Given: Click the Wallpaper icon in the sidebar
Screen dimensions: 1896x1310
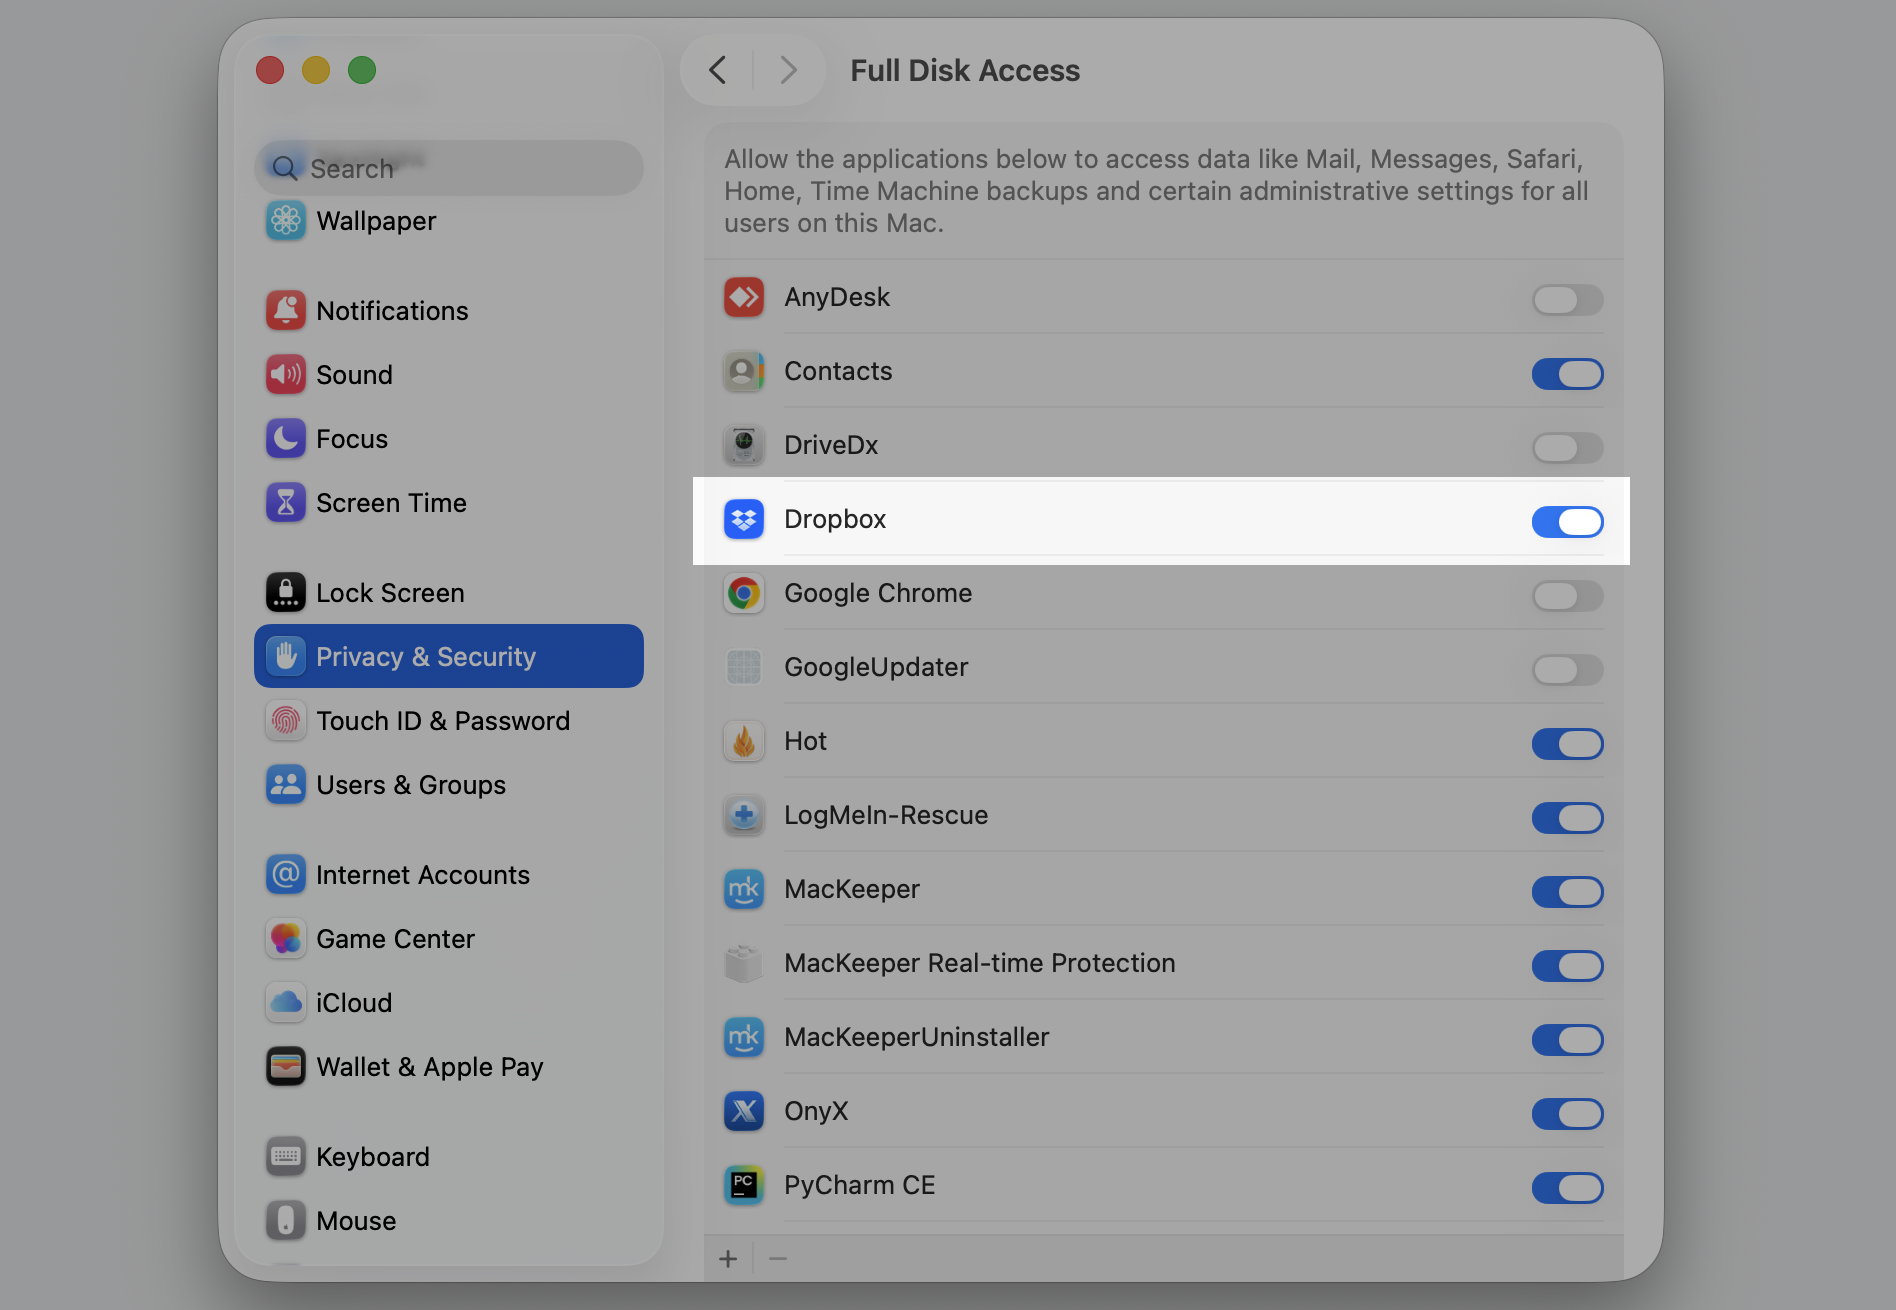Looking at the screenshot, I should coord(286,221).
